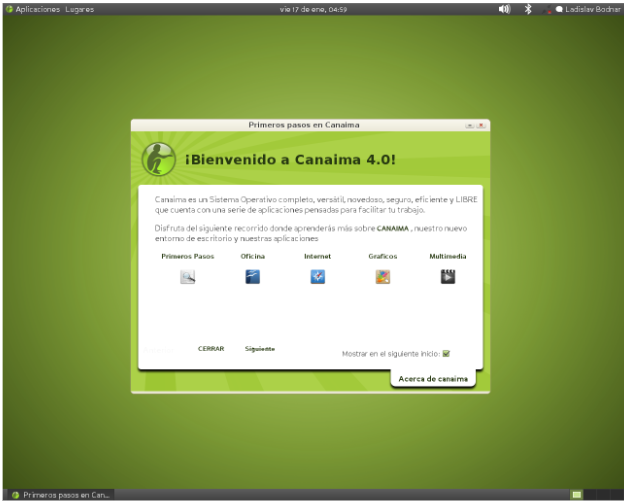The width and height of the screenshot is (624, 502).
Task: Click the Internet label
Action: [317, 256]
